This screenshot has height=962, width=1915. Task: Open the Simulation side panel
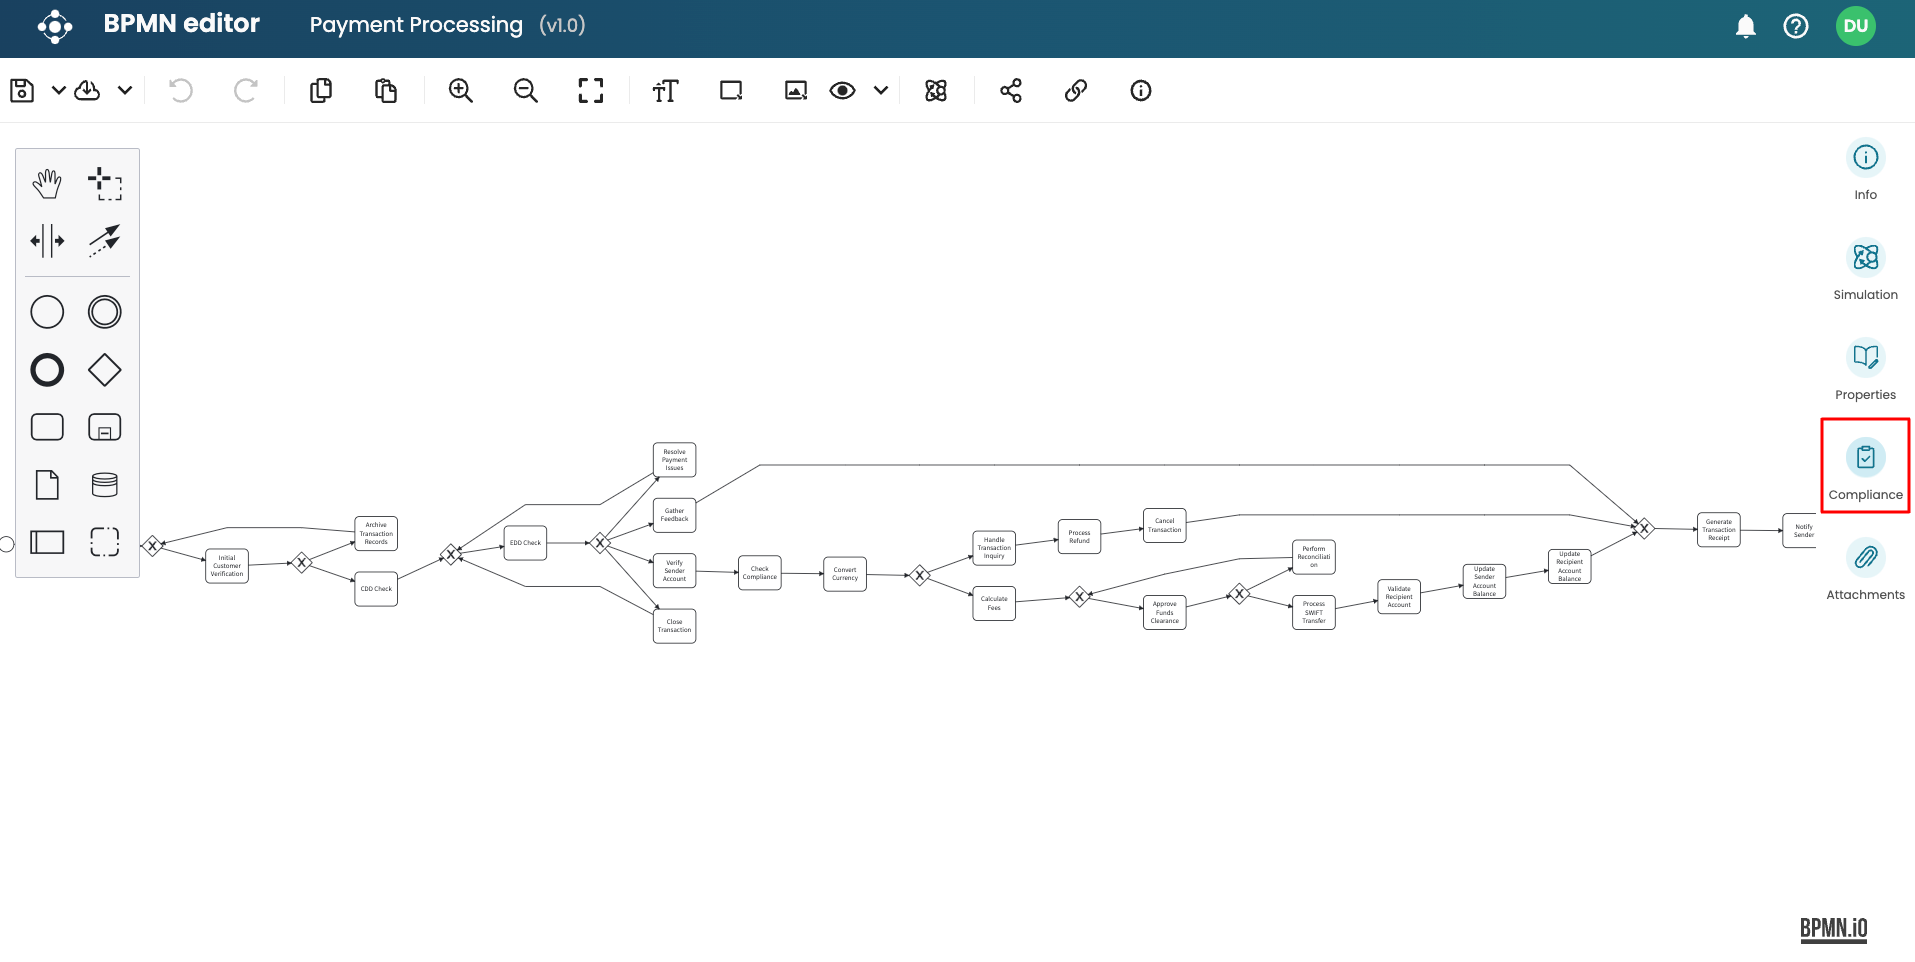click(x=1865, y=268)
